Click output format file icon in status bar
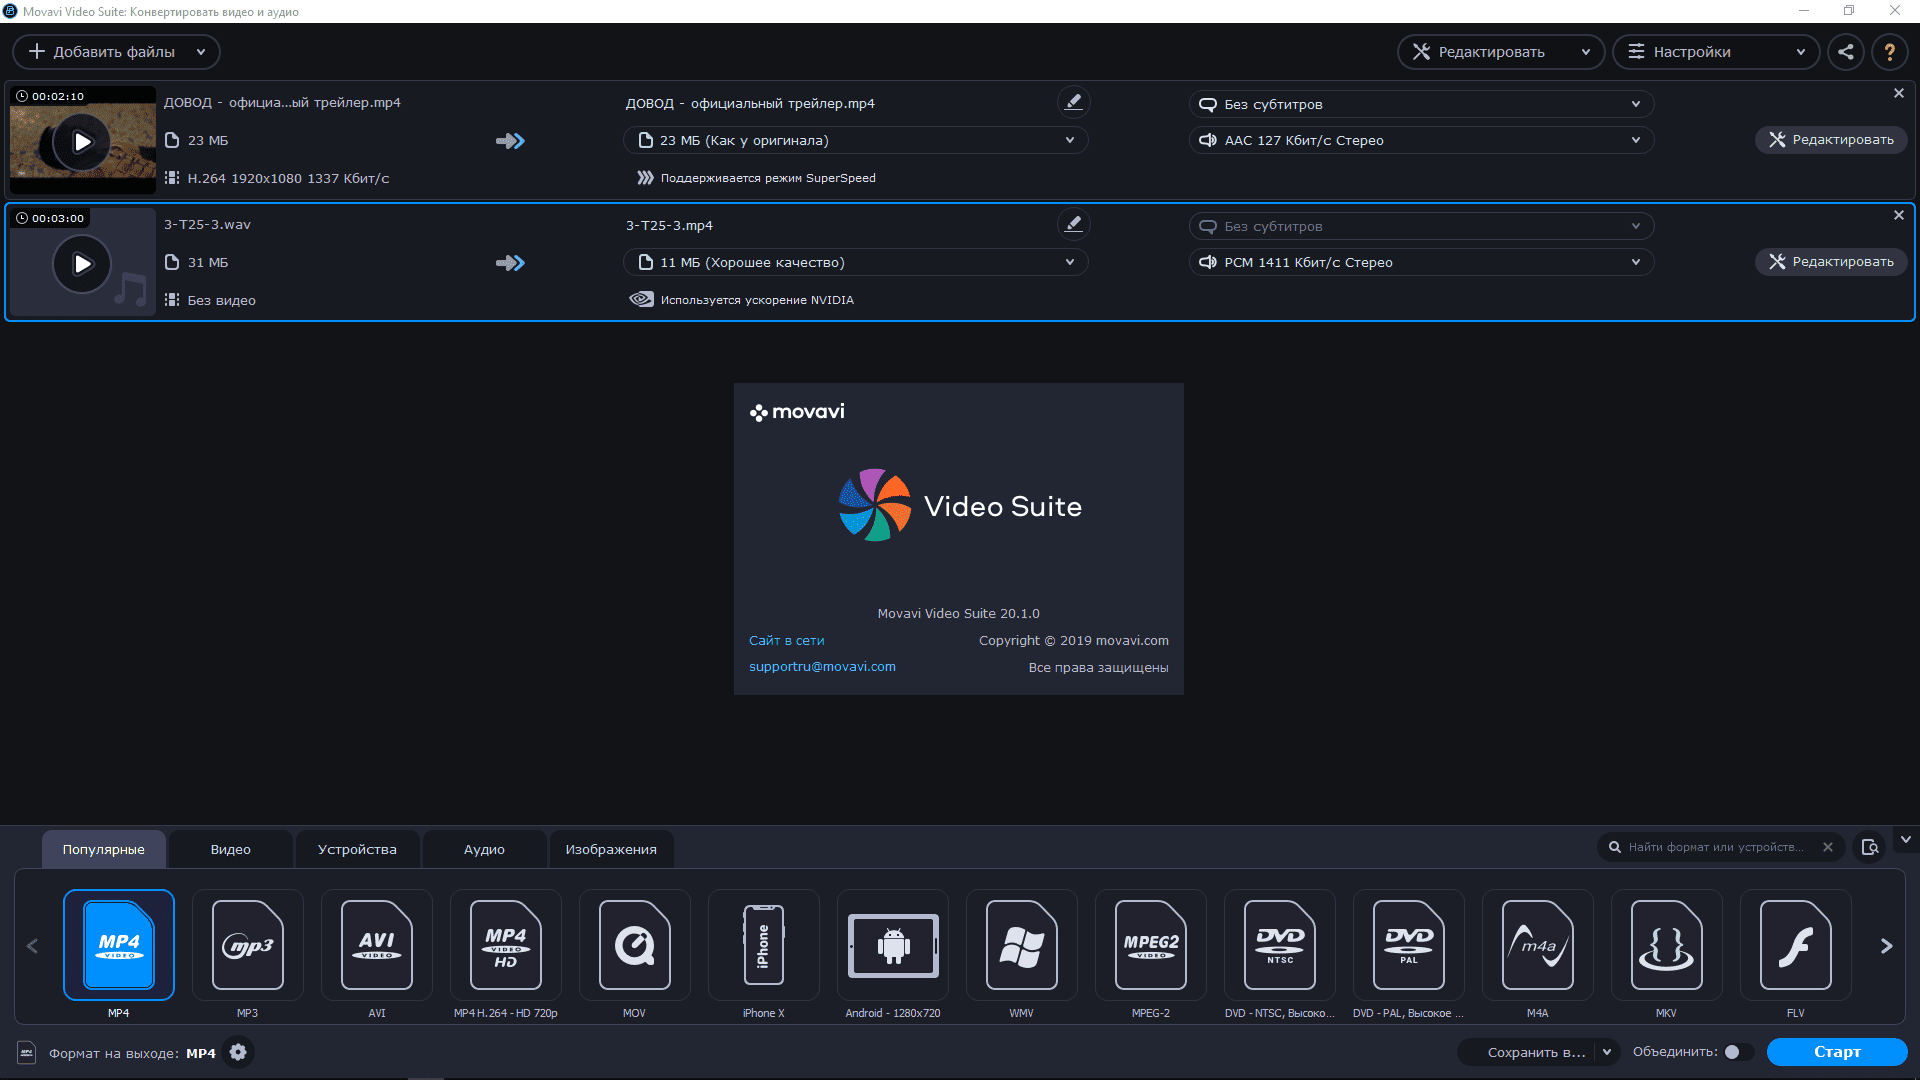 [27, 1052]
